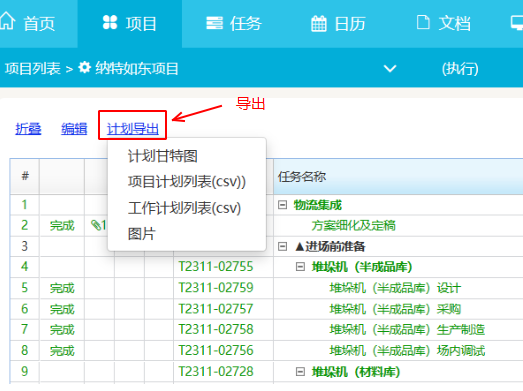Choose 工作计划列表(csv) export option
Screen dimensions: 523x391
[184, 208]
